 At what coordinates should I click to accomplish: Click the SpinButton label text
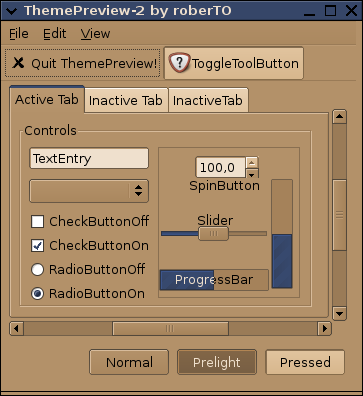[x=224, y=186]
